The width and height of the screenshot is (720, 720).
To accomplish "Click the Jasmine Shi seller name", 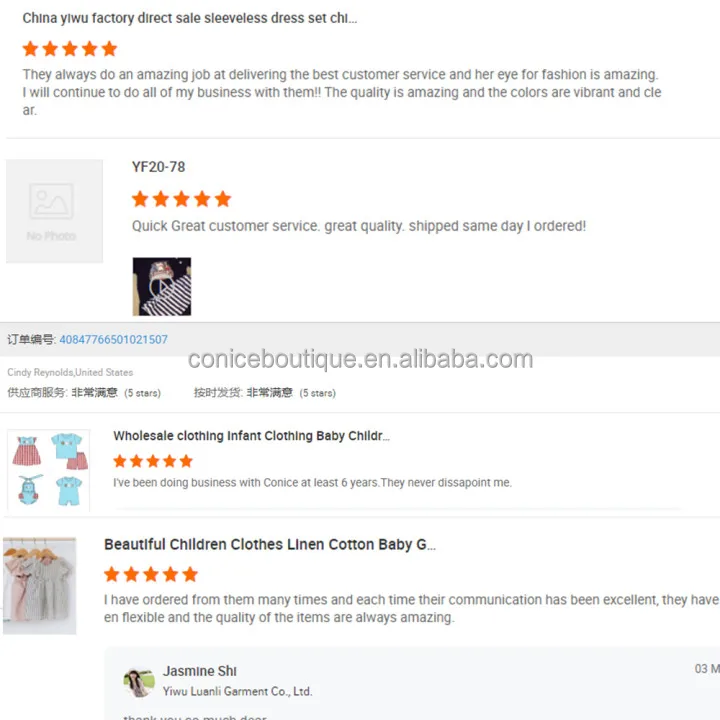I will (x=200, y=671).
